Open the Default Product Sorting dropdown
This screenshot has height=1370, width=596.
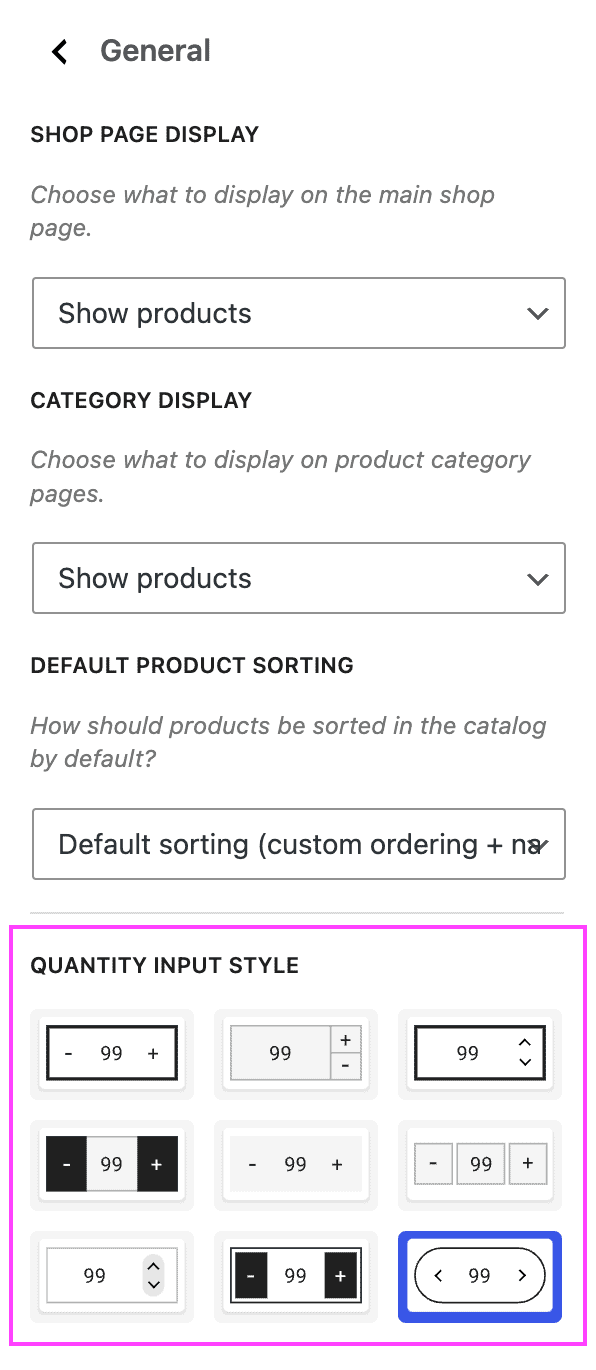click(x=298, y=844)
